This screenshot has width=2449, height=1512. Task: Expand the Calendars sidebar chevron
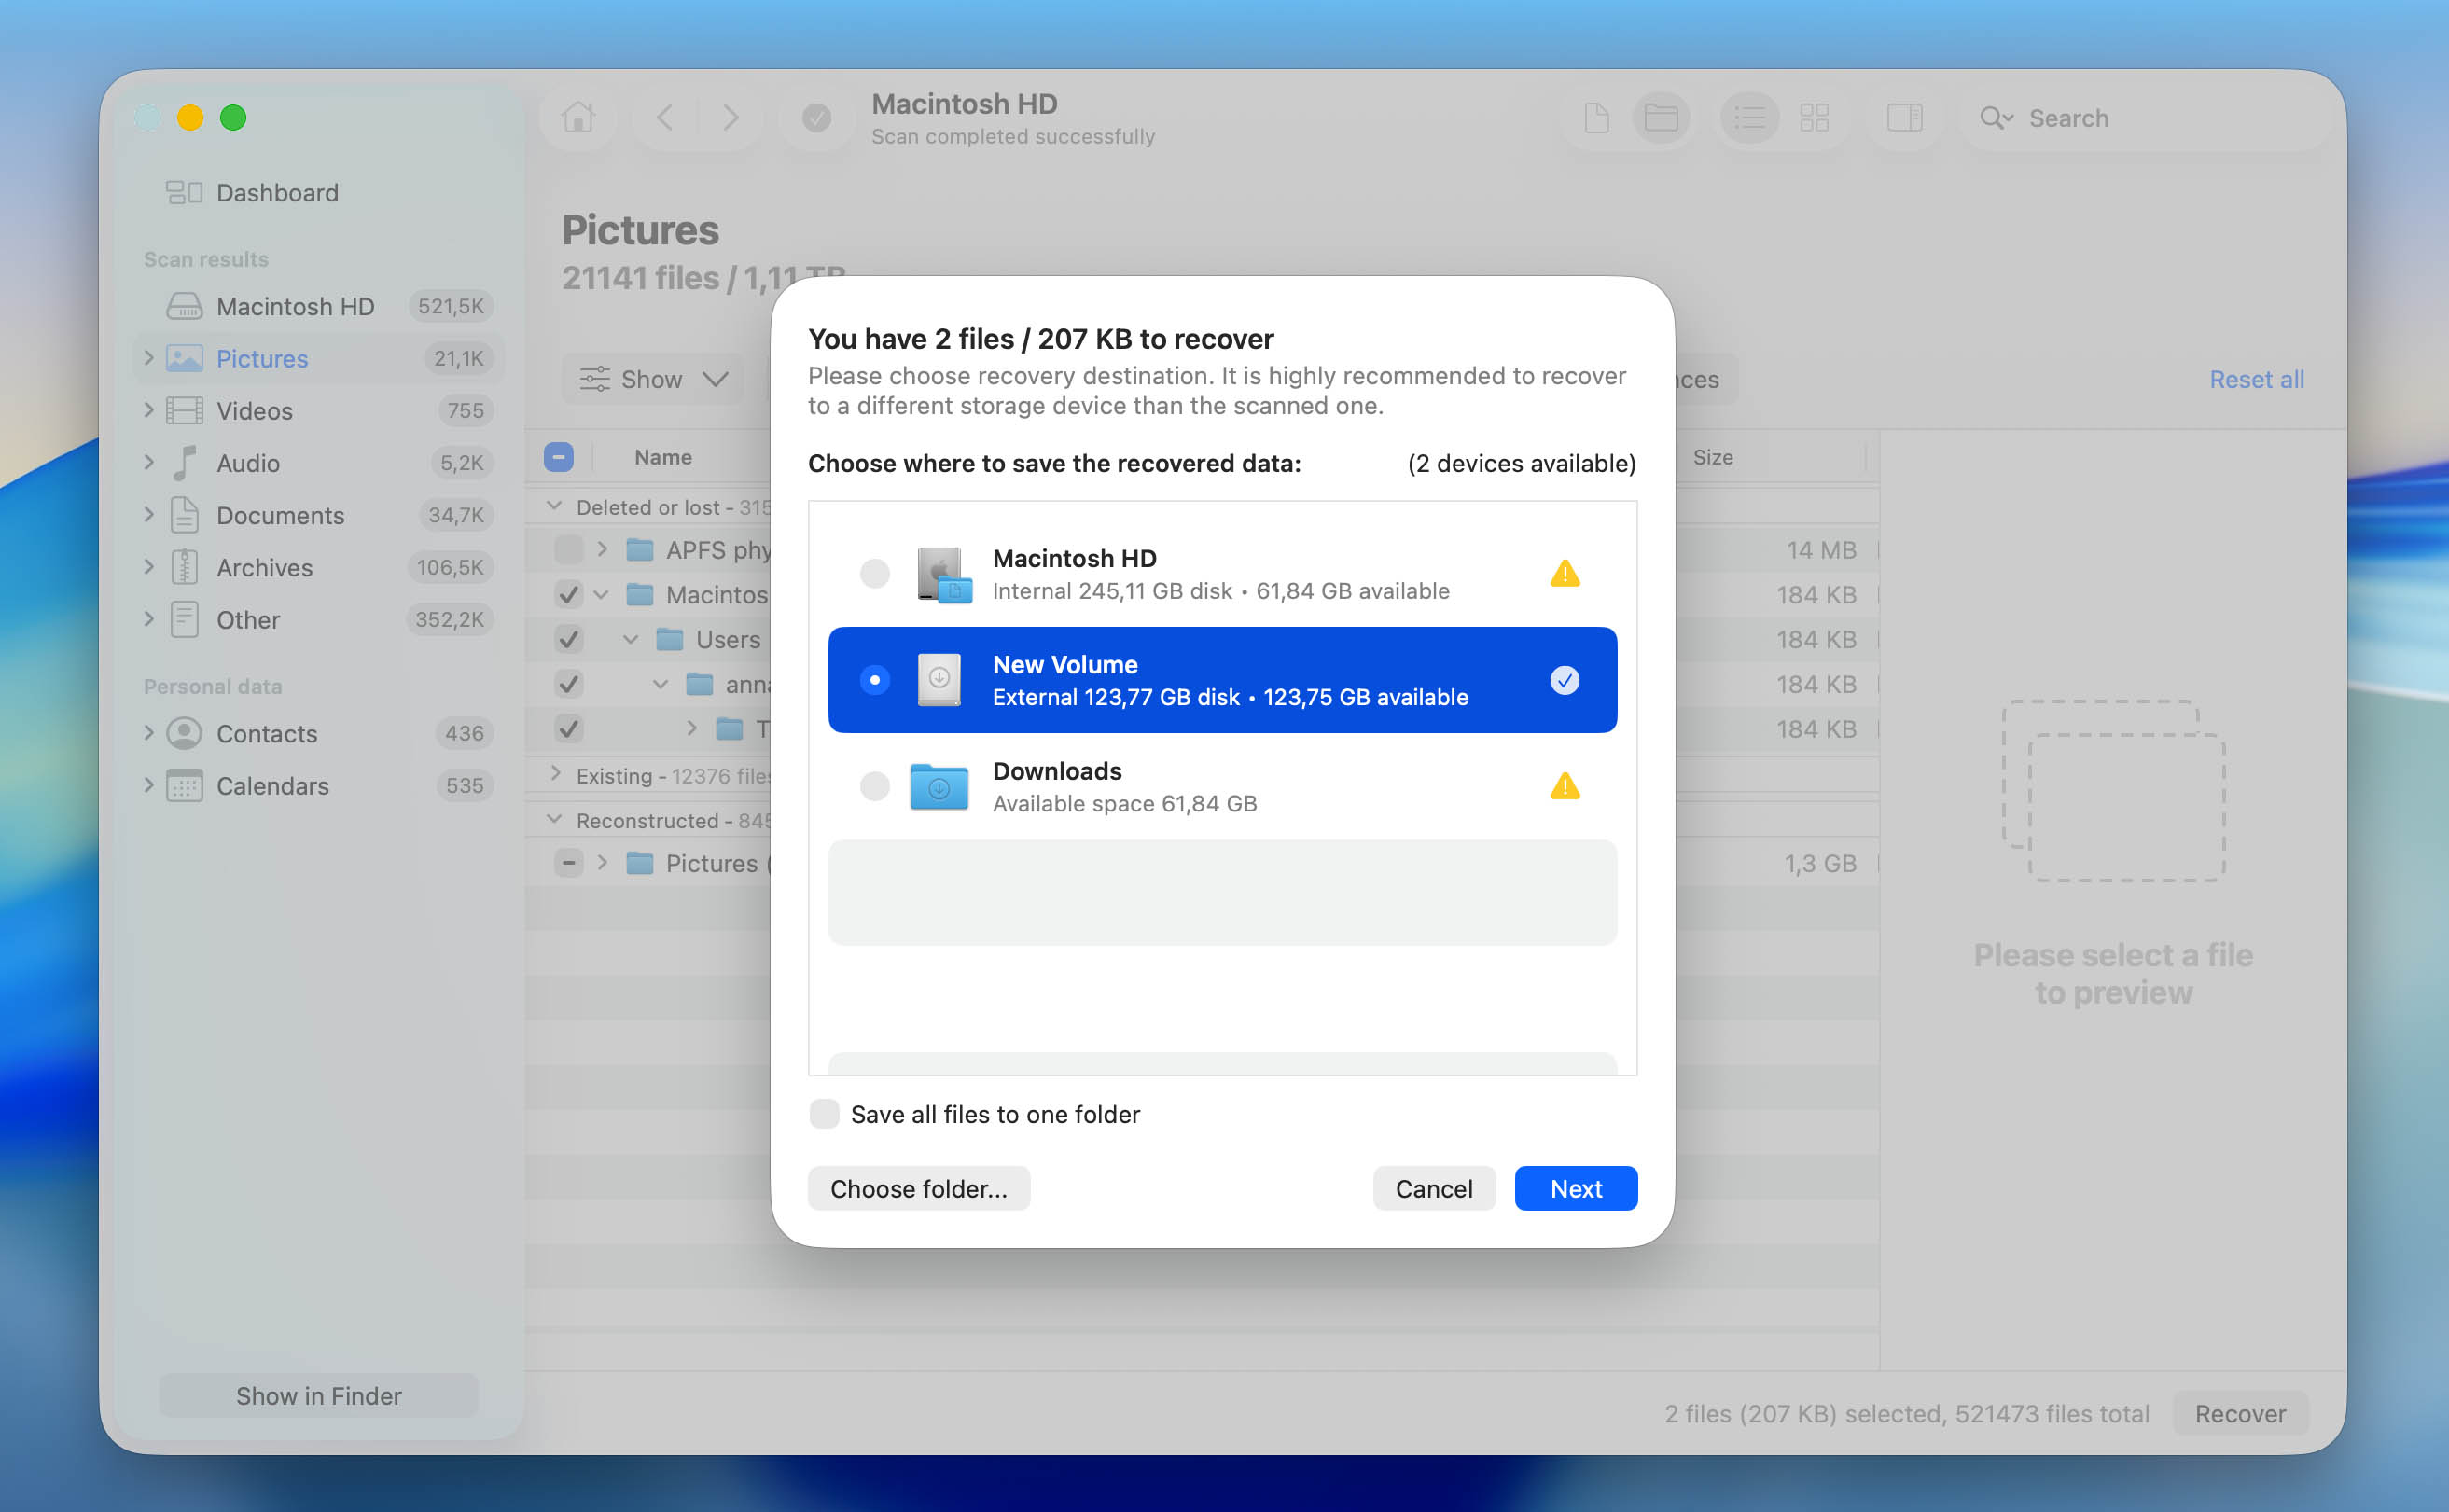click(x=148, y=784)
